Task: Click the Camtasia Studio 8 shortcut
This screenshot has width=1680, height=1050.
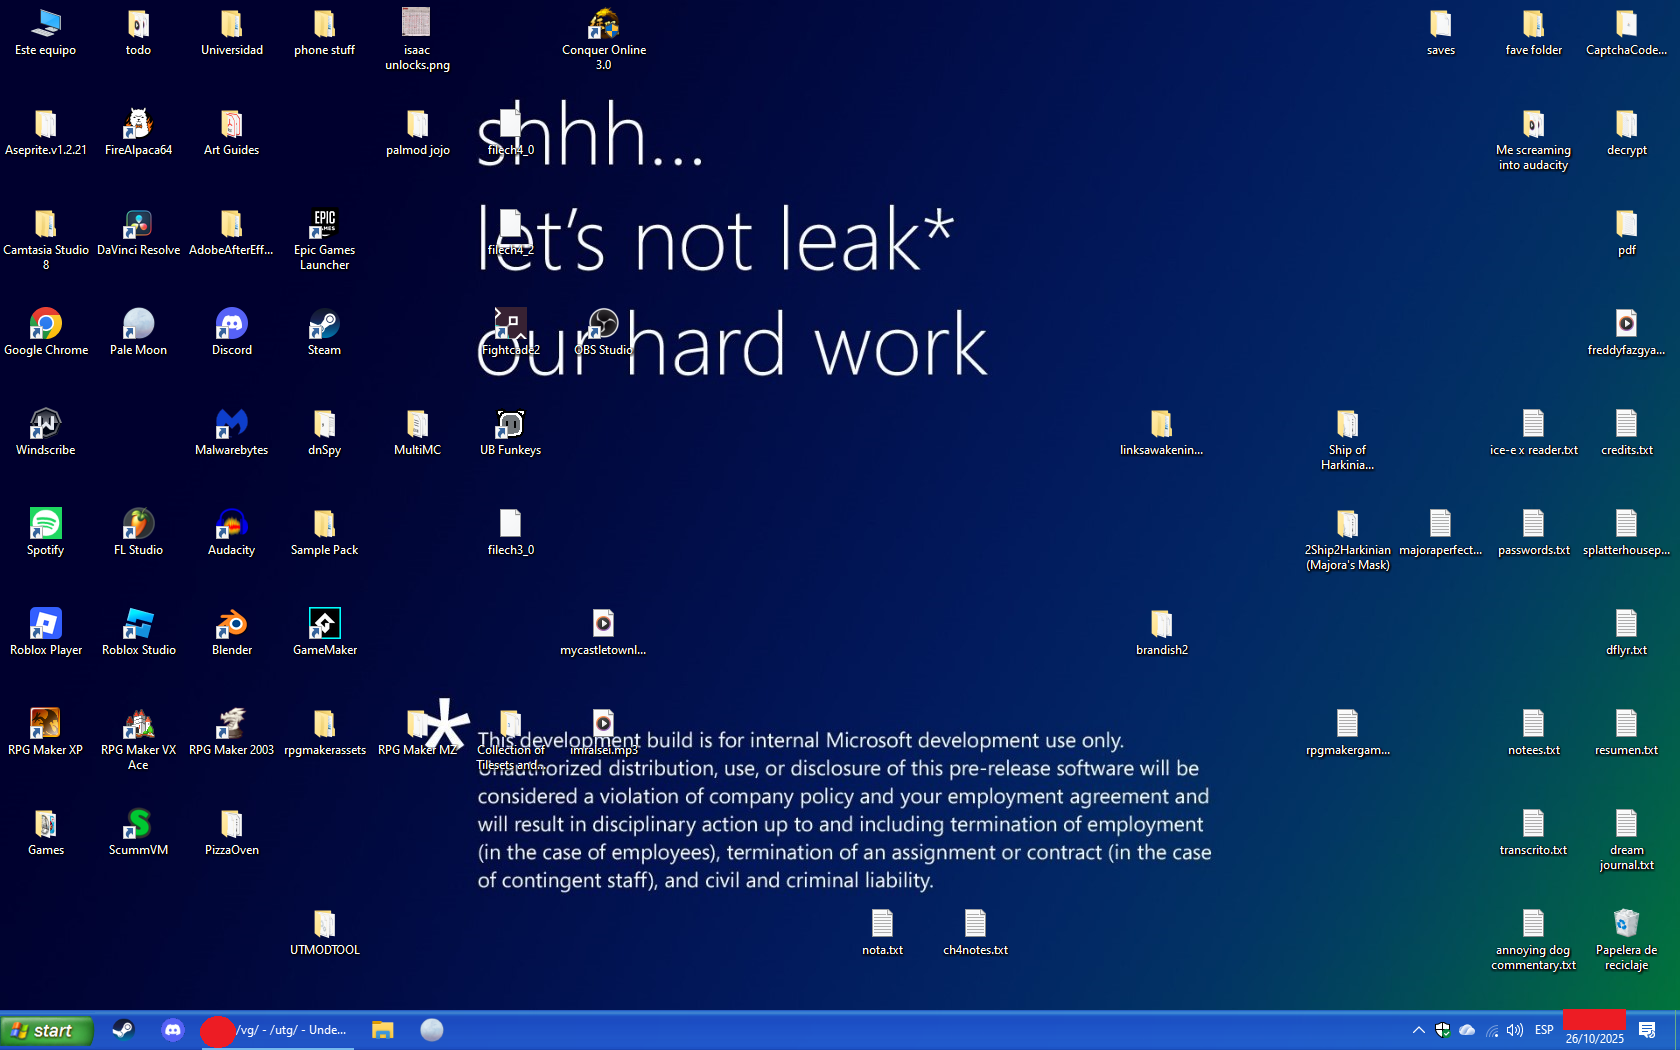Action: click(x=45, y=239)
